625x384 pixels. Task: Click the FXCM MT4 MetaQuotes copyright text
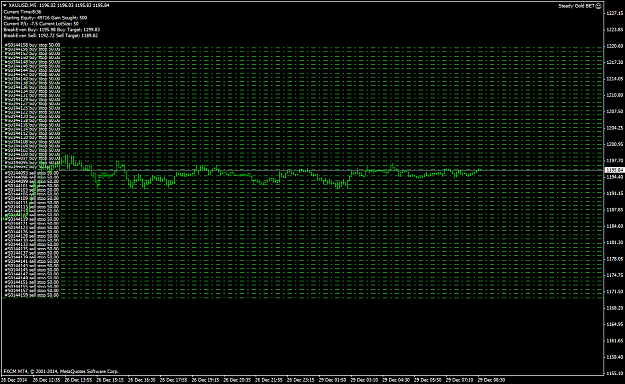click(61, 371)
